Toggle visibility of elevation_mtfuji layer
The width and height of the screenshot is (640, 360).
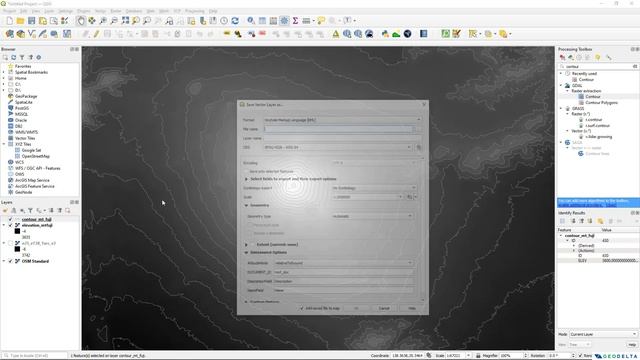[x=11, y=225]
